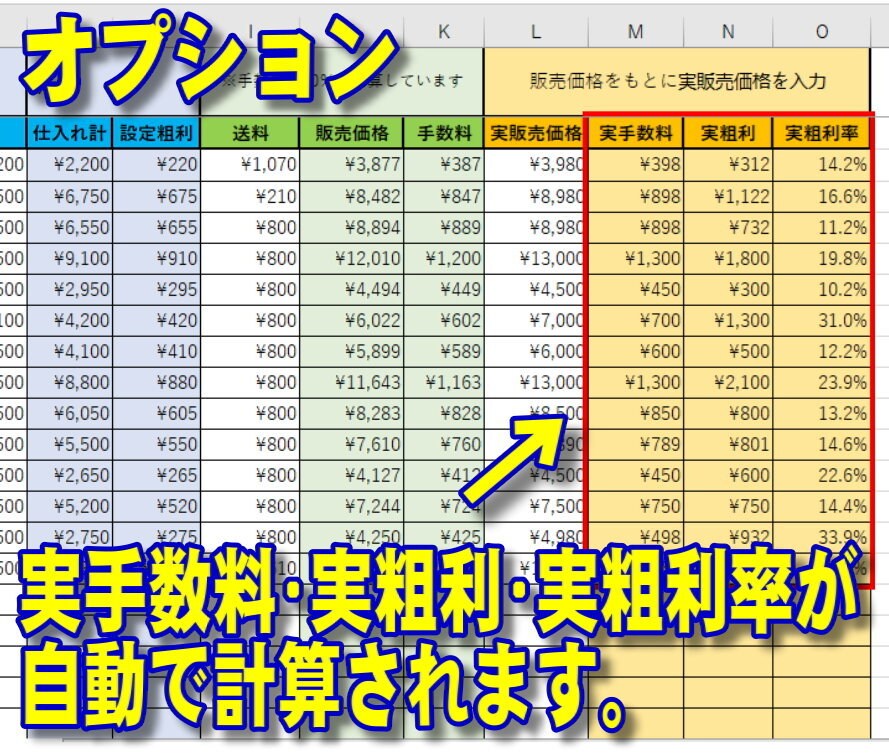Image resolution: width=889 pixels, height=754 pixels.
Task: Select column M header
Action: [636, 32]
